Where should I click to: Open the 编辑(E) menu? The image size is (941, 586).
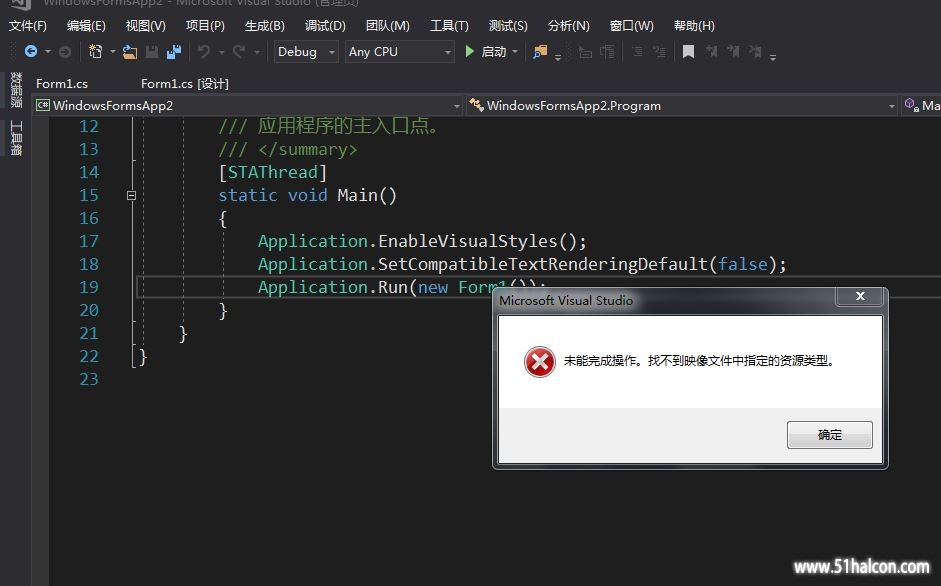tap(86, 26)
